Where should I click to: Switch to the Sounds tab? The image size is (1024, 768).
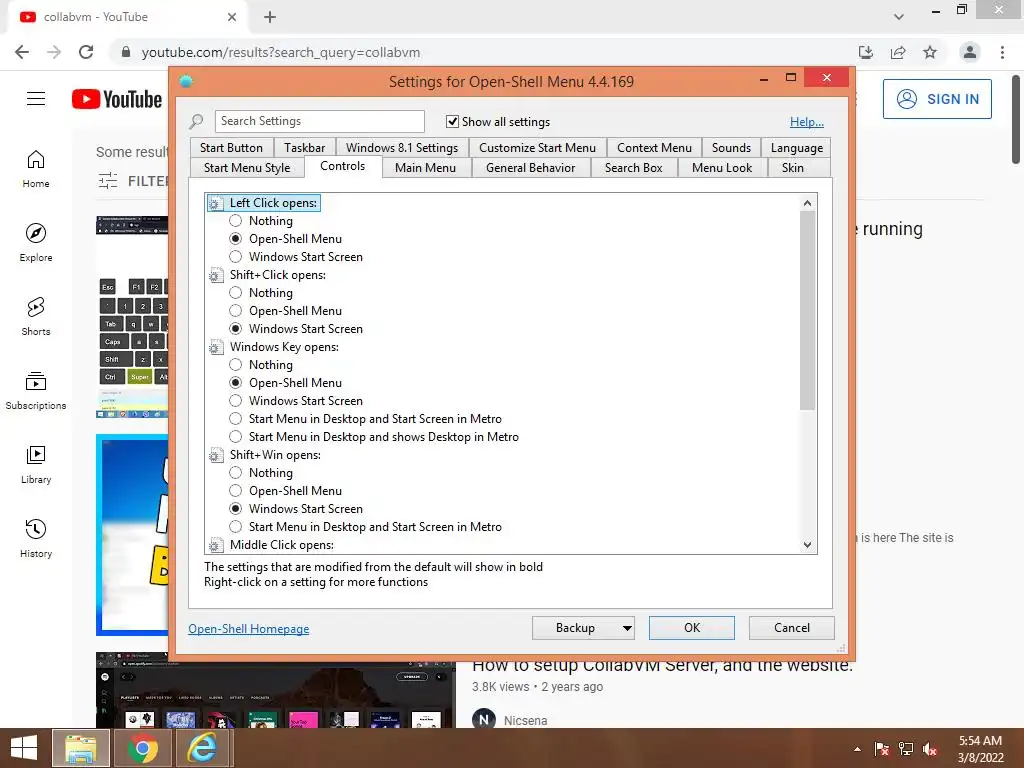(731, 148)
